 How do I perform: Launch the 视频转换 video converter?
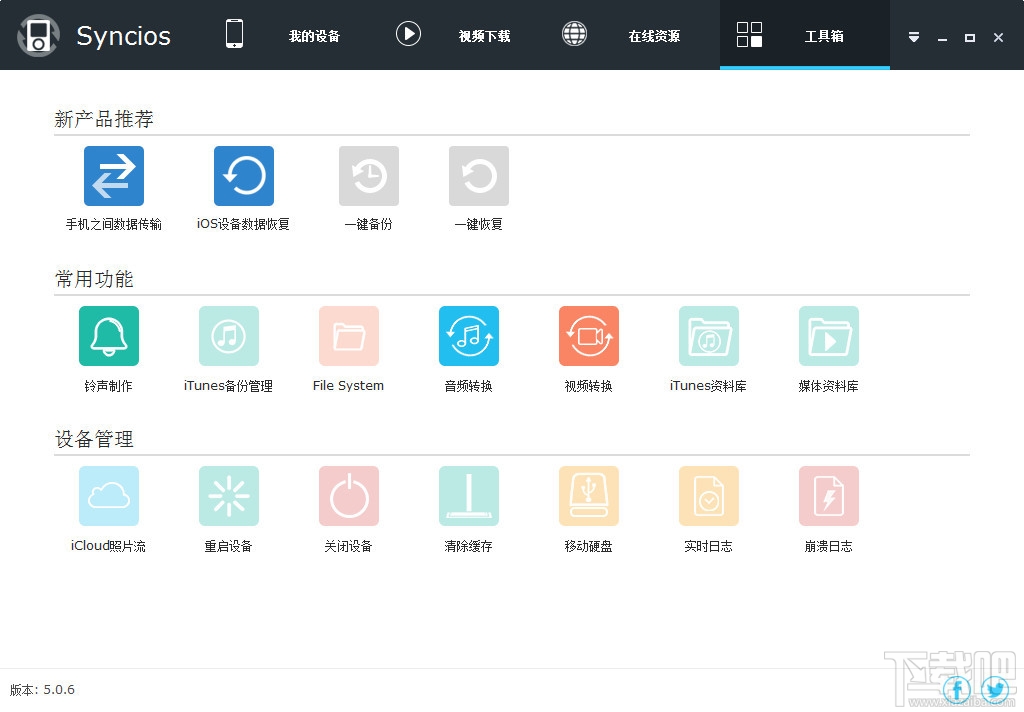(588, 336)
